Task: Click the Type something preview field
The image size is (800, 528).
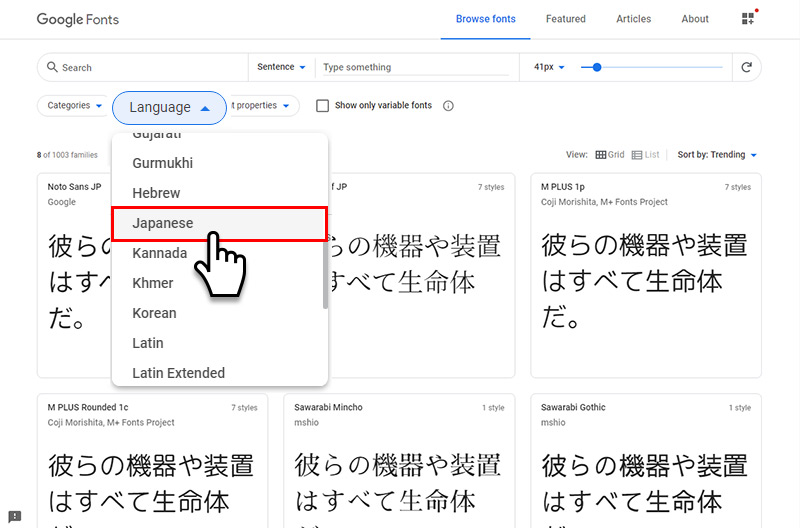Action: tap(416, 67)
